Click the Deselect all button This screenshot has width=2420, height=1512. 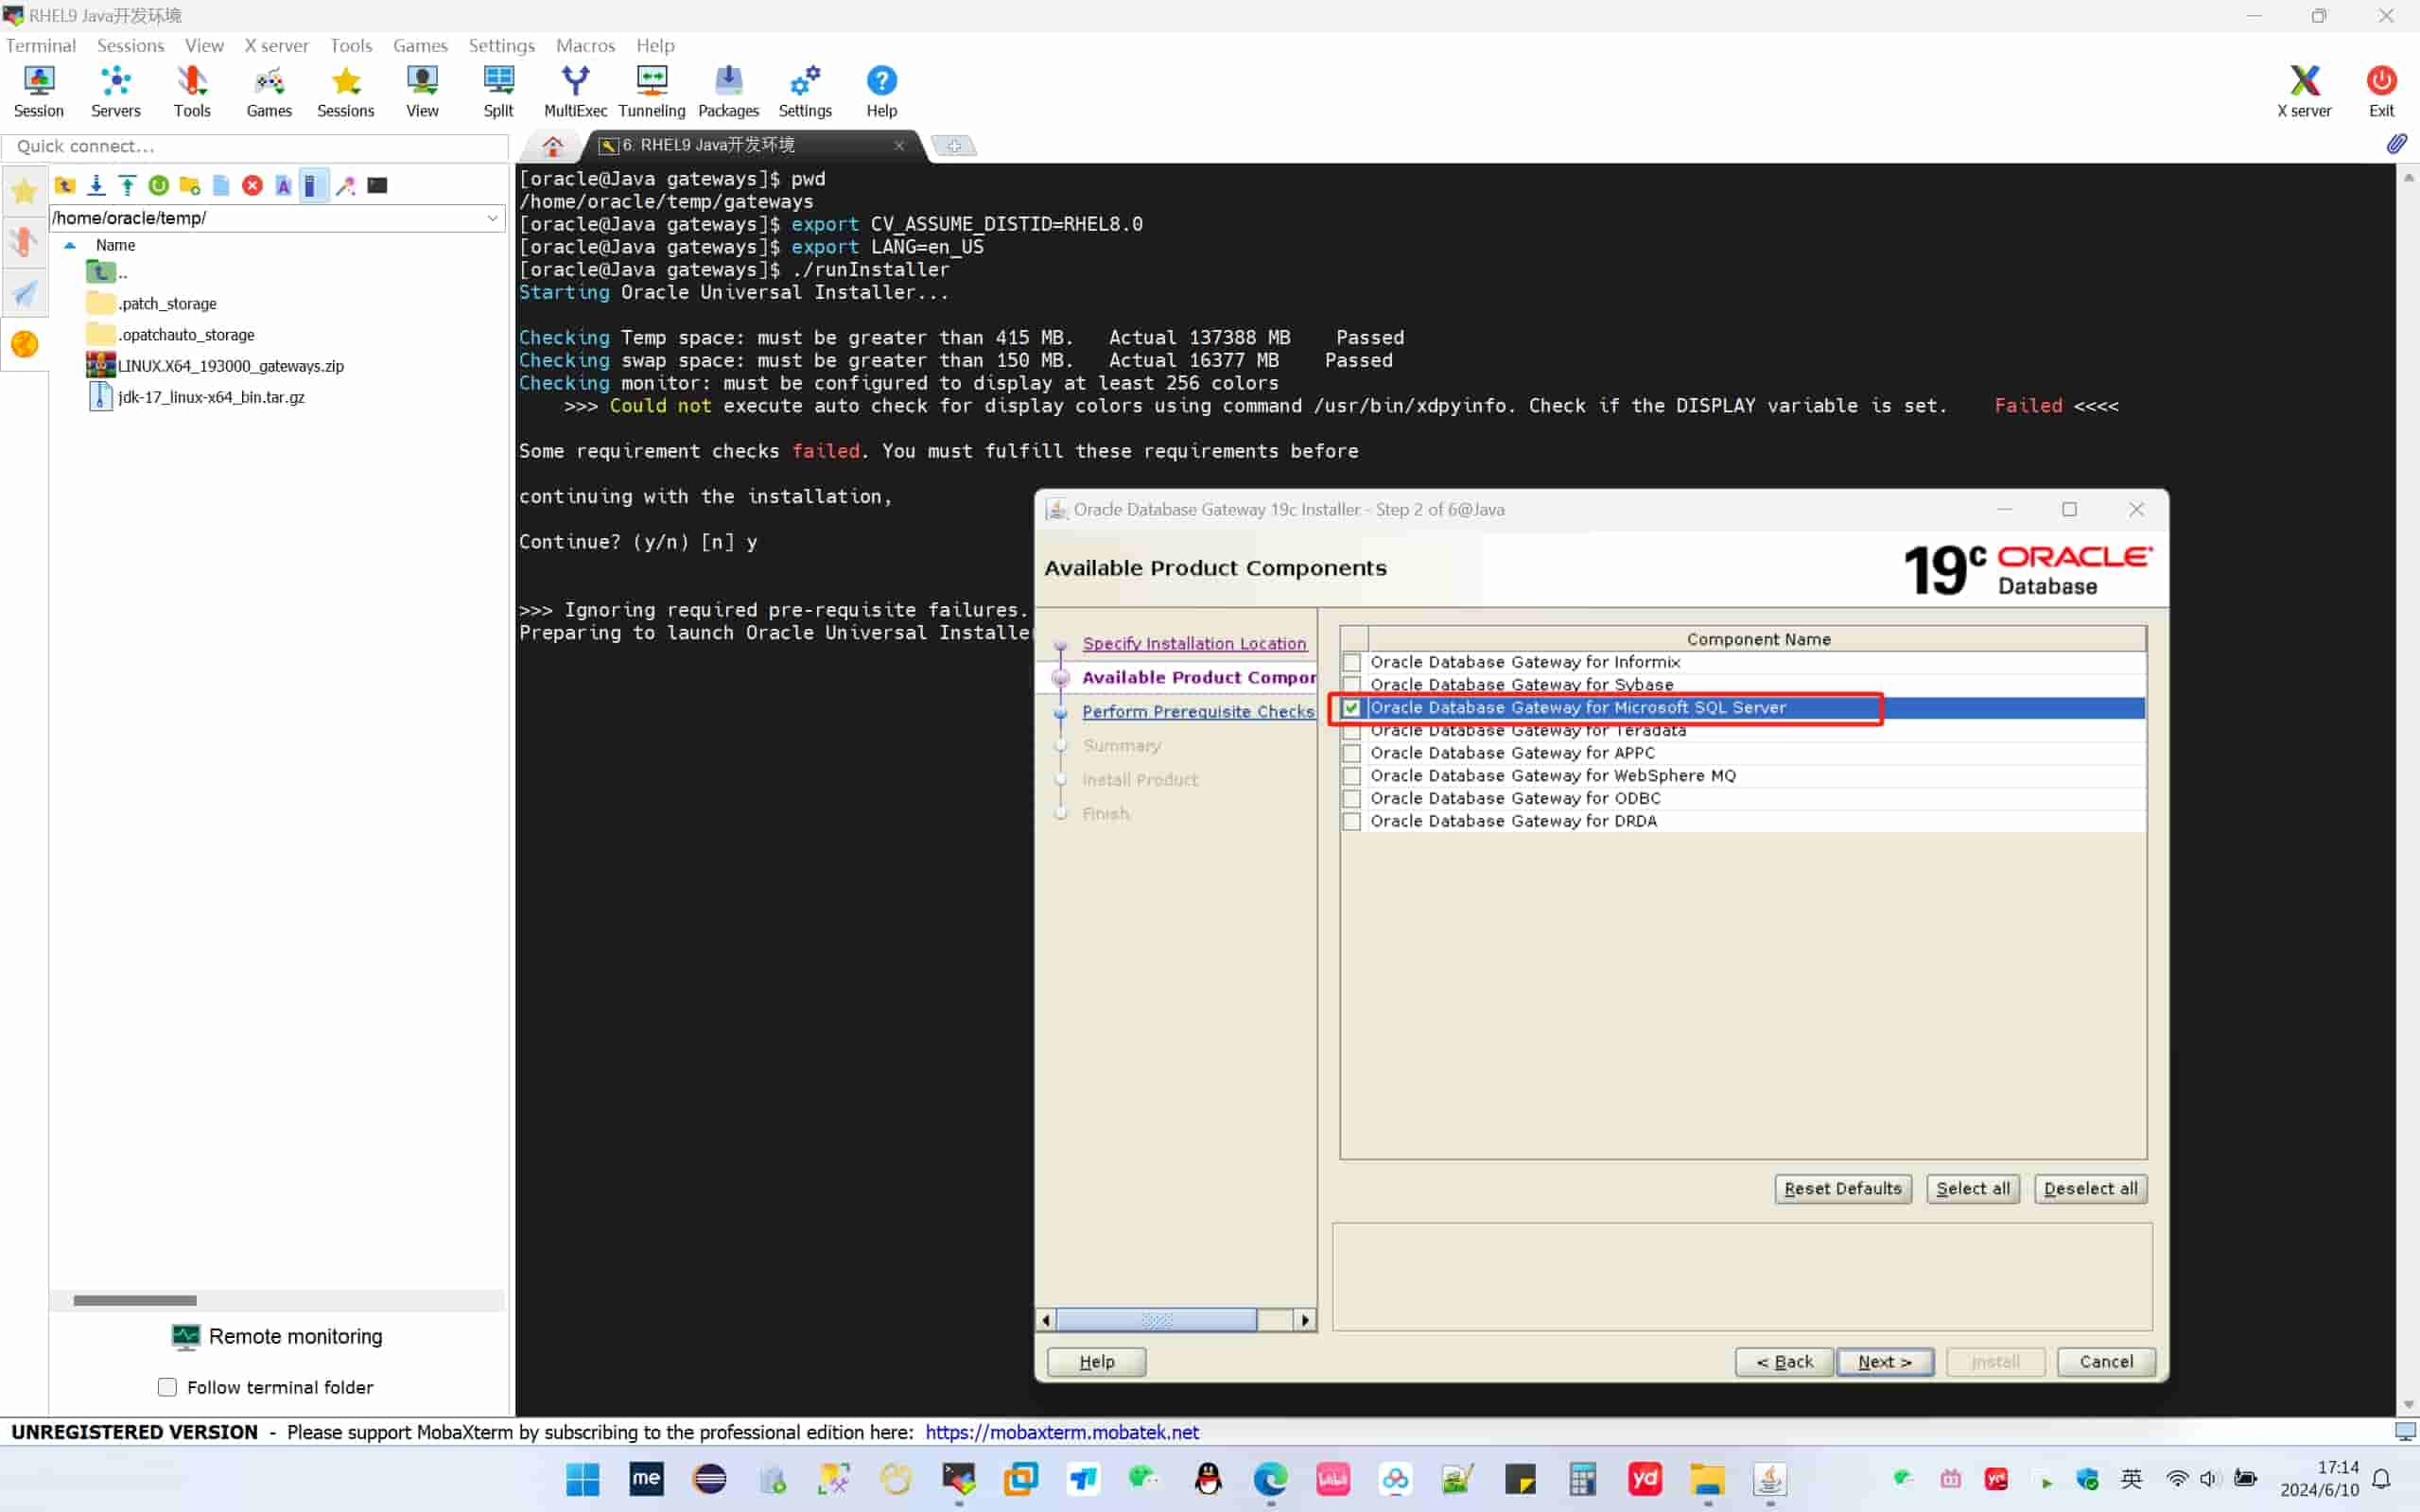2090,1189
